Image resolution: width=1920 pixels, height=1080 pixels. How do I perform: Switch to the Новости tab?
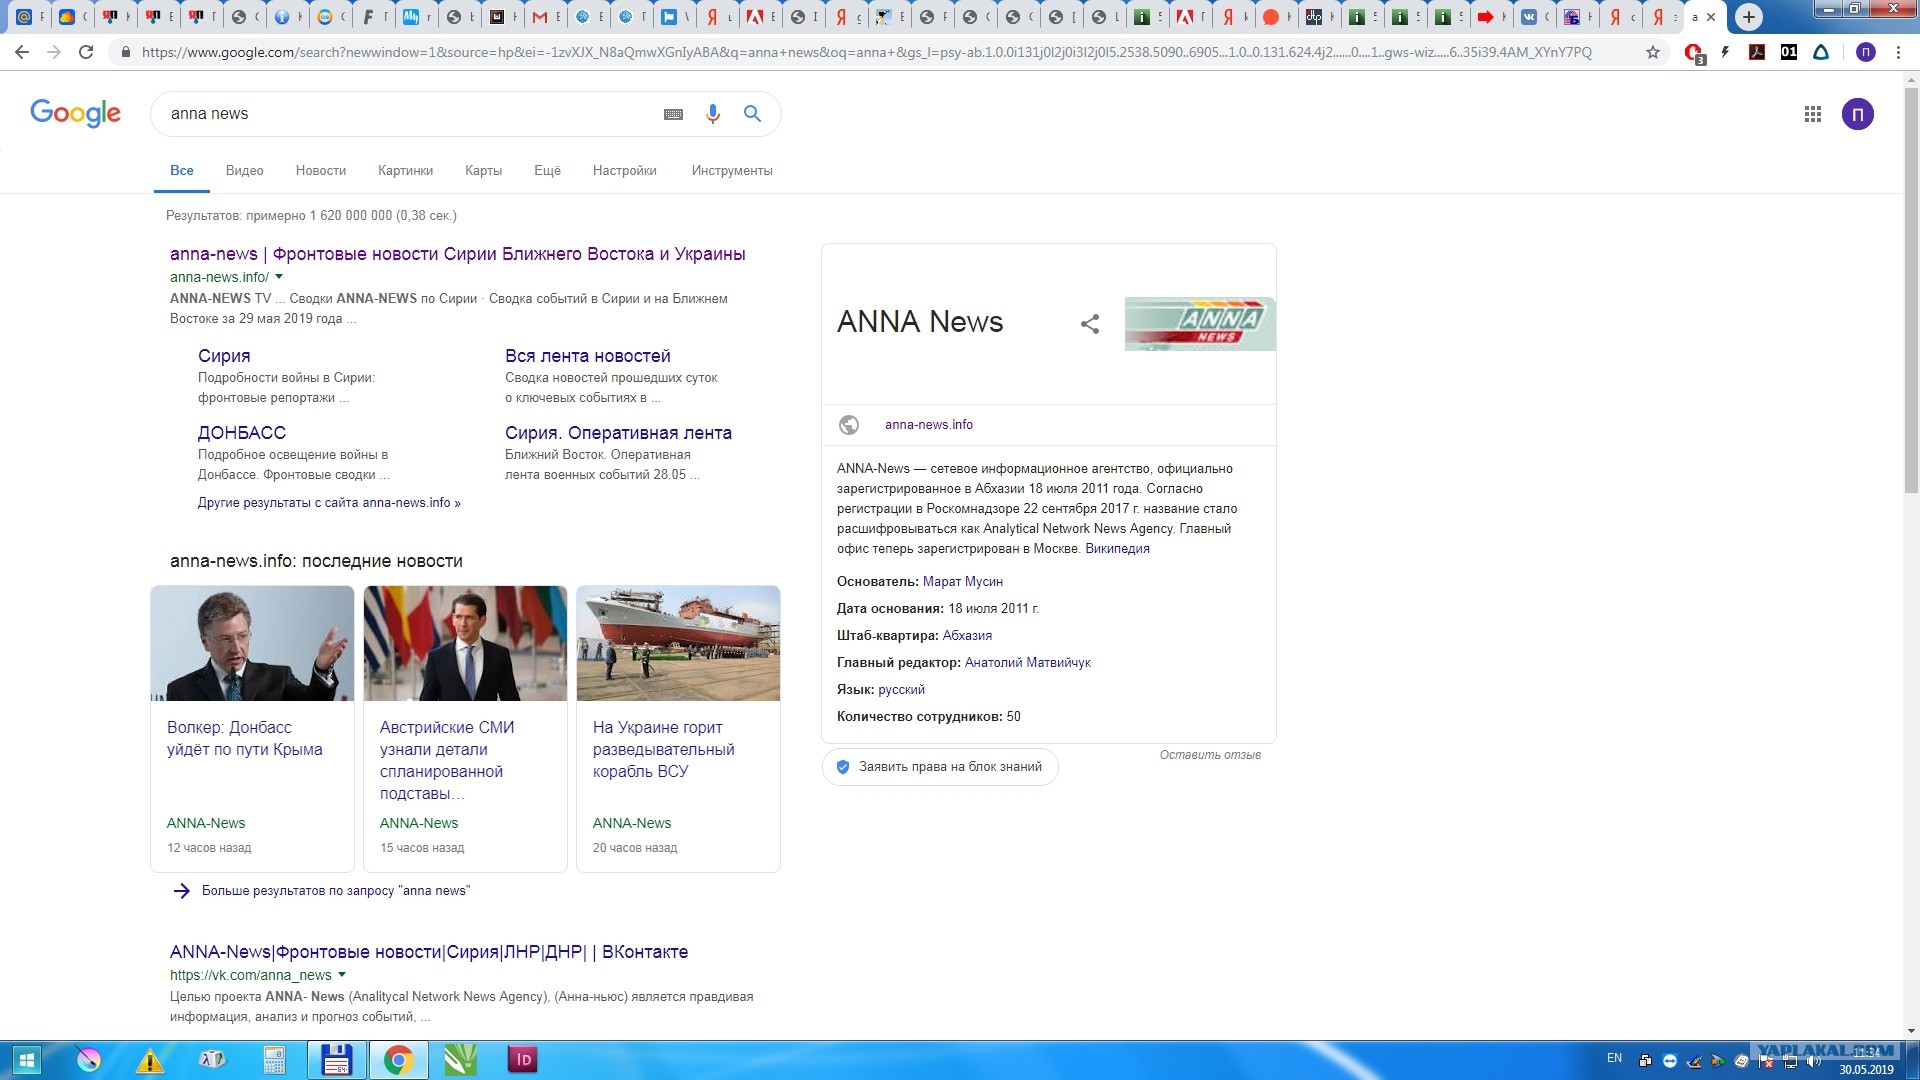[321, 171]
